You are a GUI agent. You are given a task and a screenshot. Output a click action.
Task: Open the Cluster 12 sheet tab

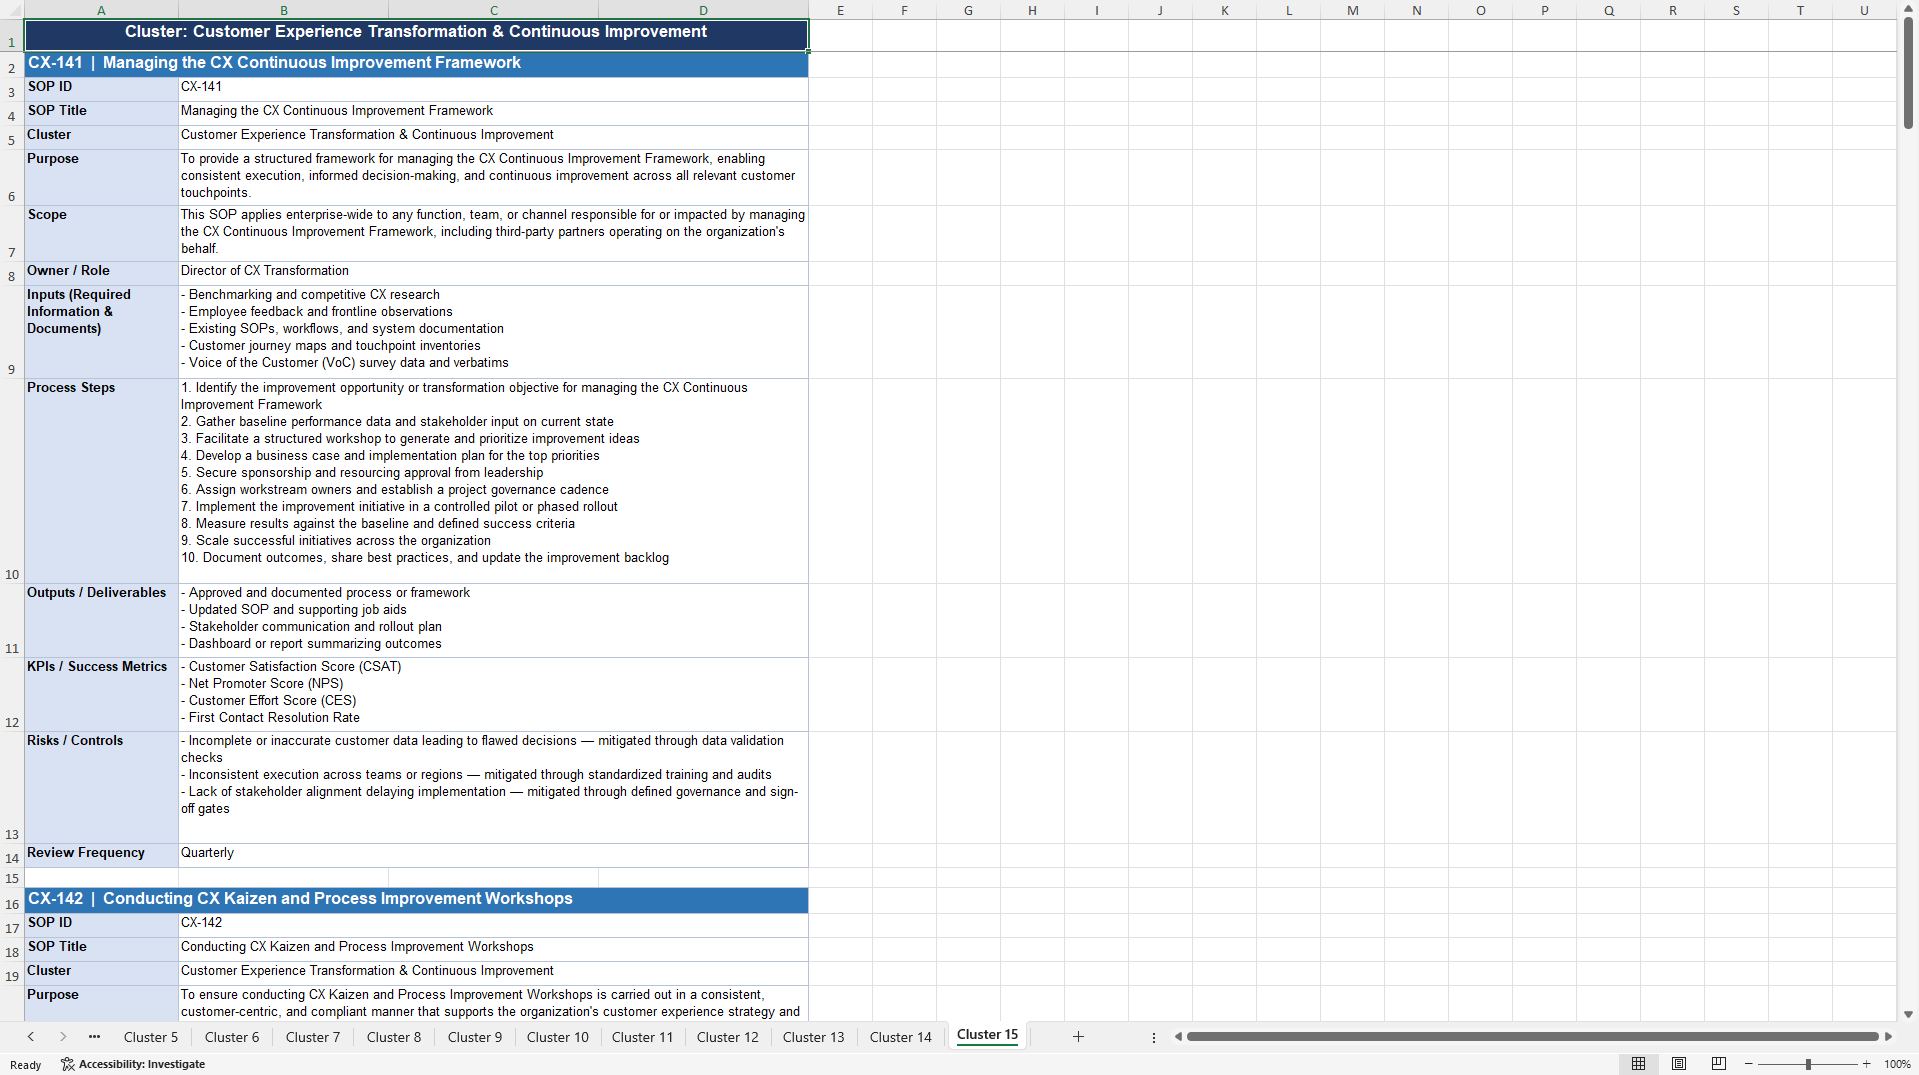728,1037
